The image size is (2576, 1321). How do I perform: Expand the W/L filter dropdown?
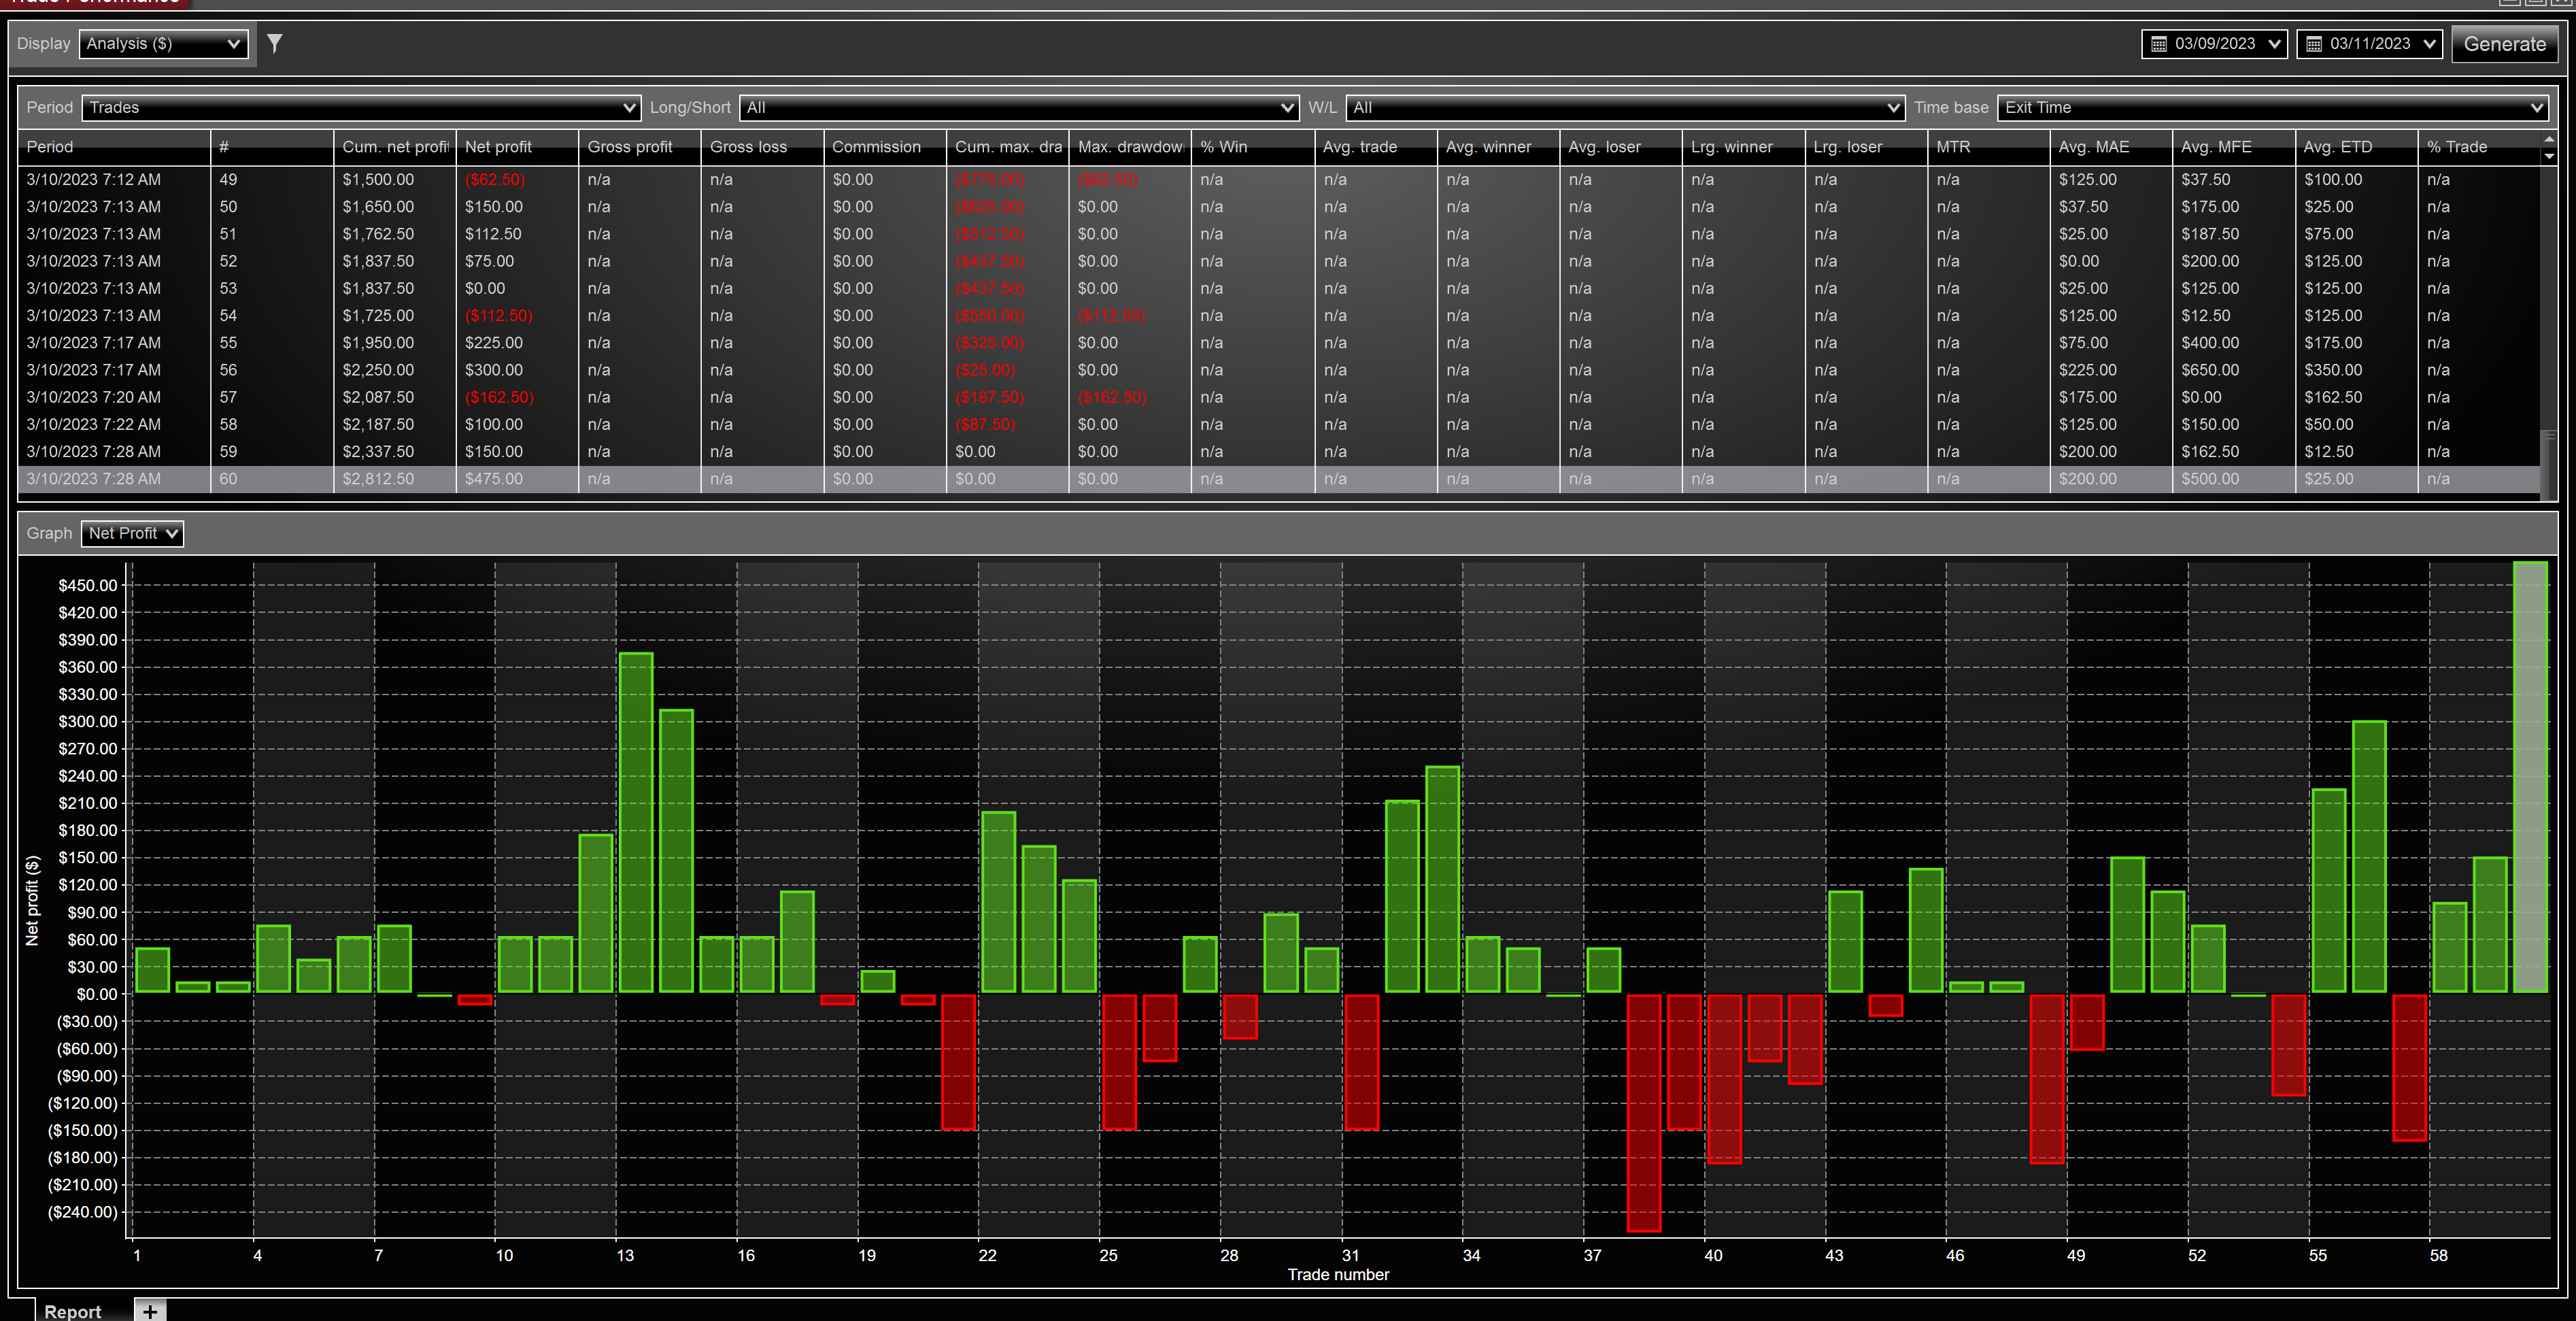1625,108
